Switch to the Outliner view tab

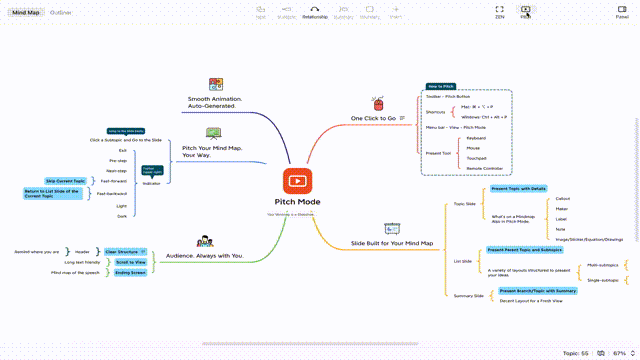(x=60, y=13)
